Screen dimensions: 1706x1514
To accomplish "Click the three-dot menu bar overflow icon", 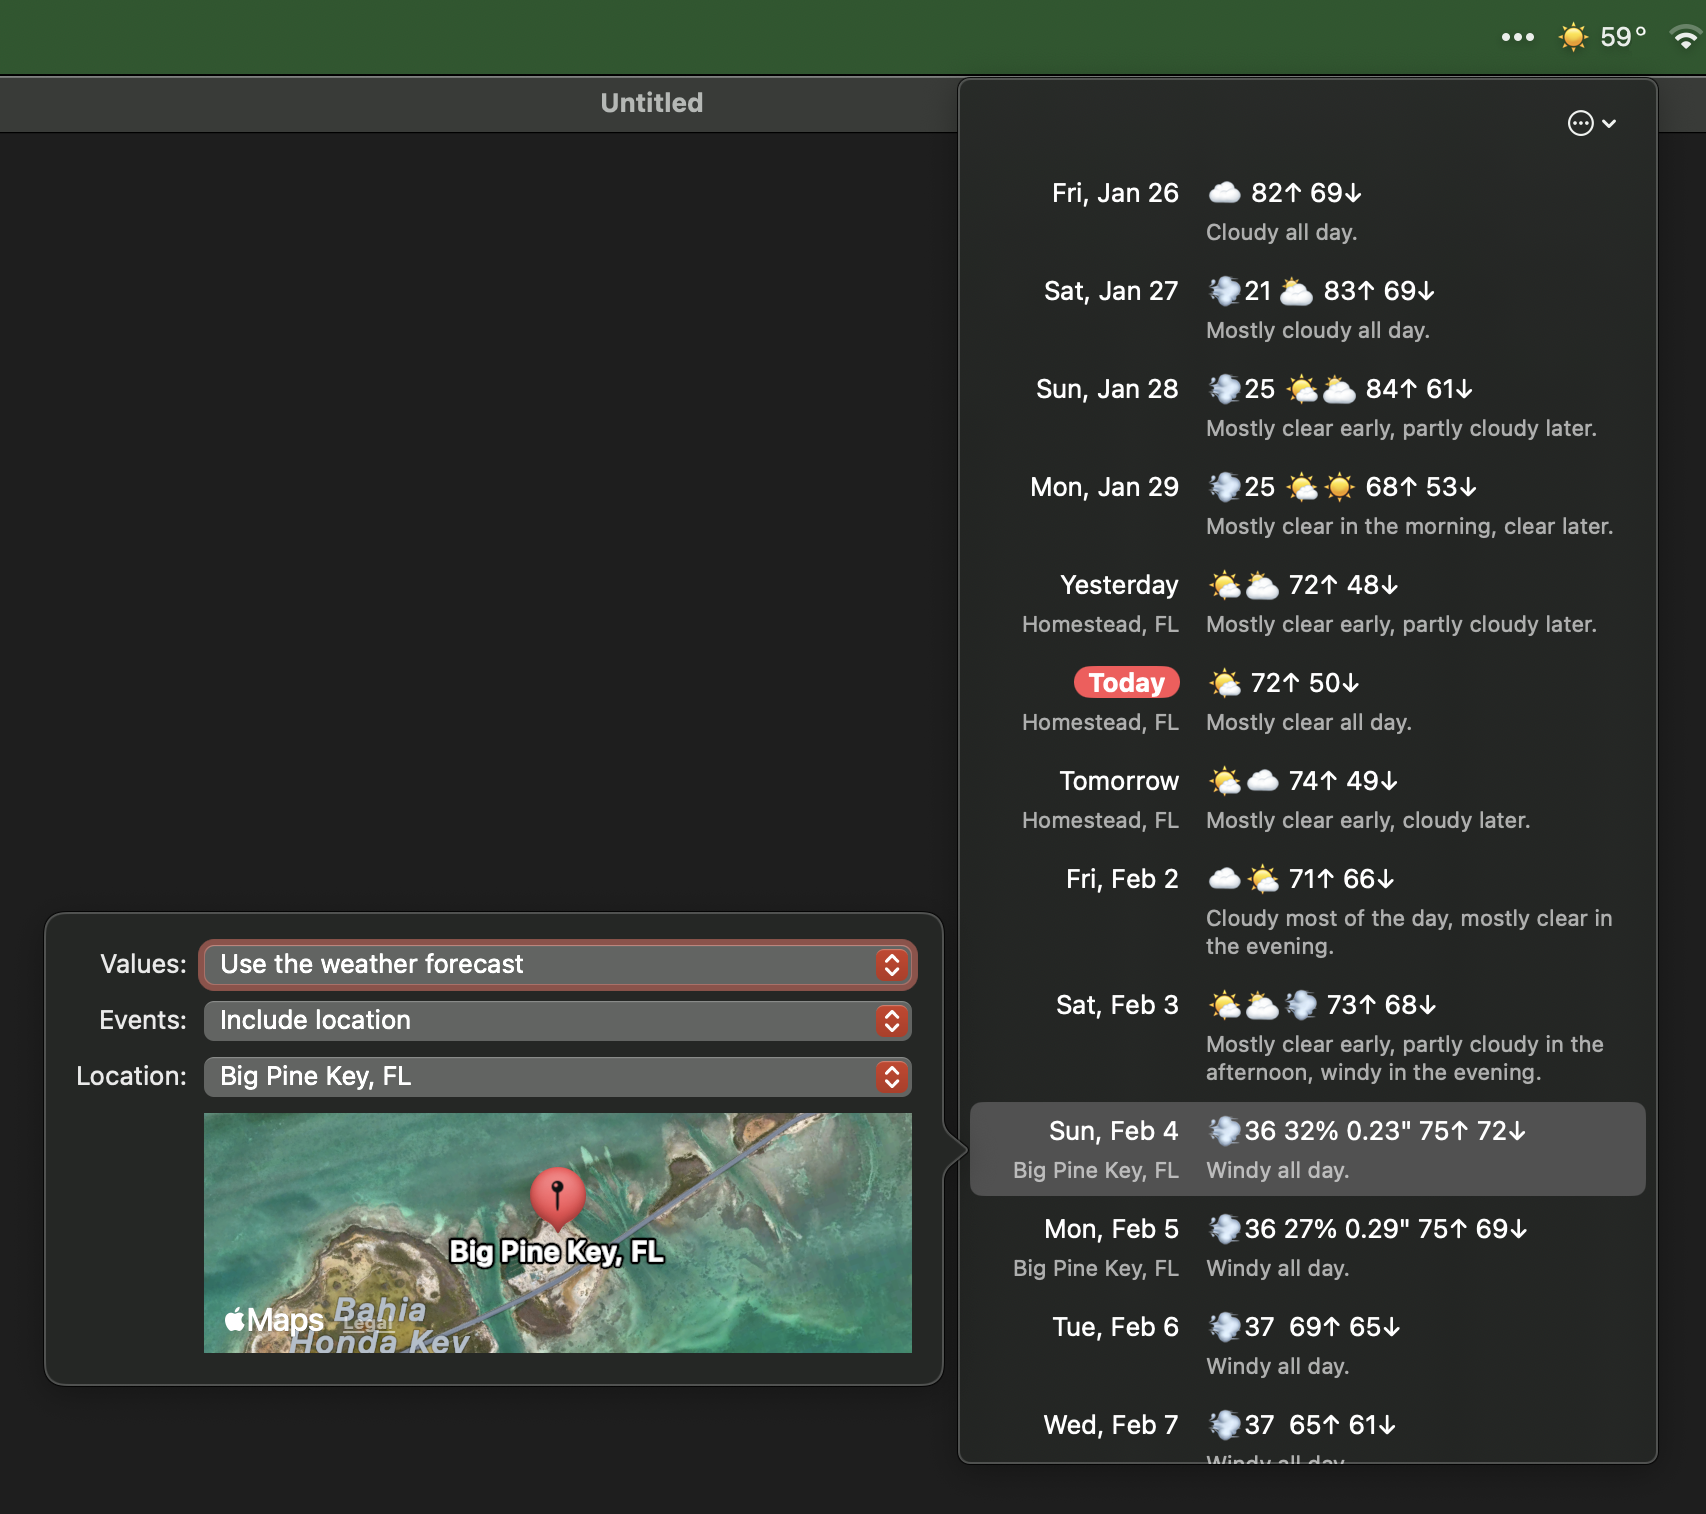I will (x=1517, y=37).
